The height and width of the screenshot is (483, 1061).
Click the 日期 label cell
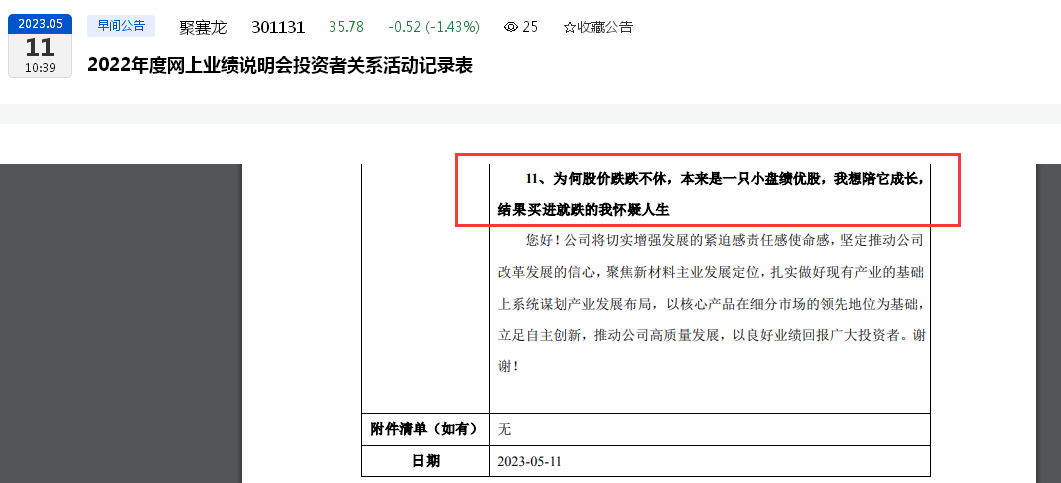tap(425, 461)
